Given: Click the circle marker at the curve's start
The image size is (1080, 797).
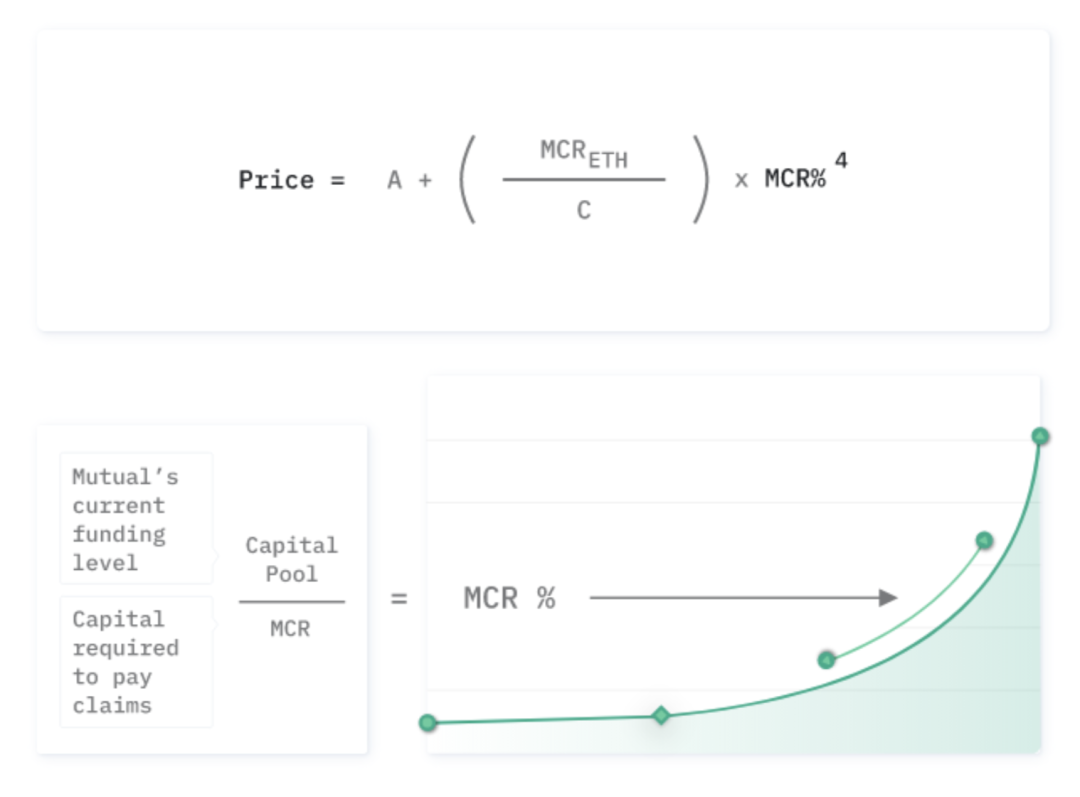Looking at the screenshot, I should pos(428,723).
